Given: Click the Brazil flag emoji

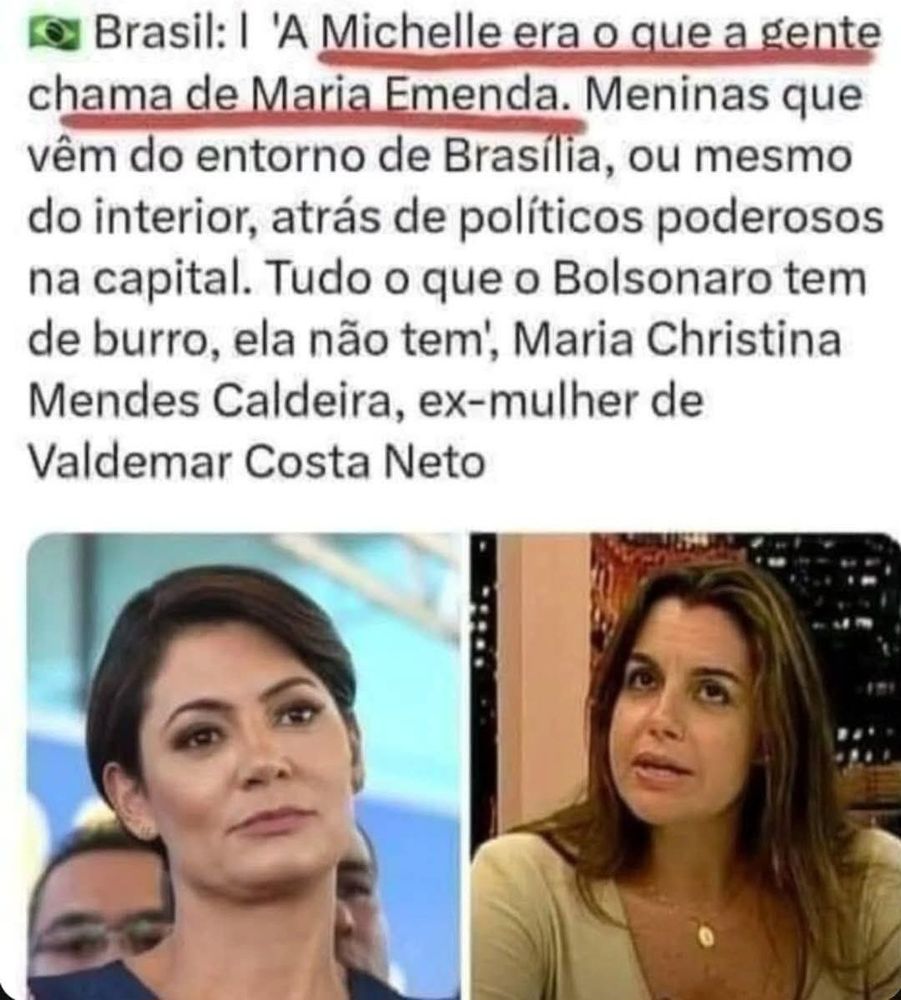Looking at the screenshot, I should pyautogui.click(x=54, y=34).
